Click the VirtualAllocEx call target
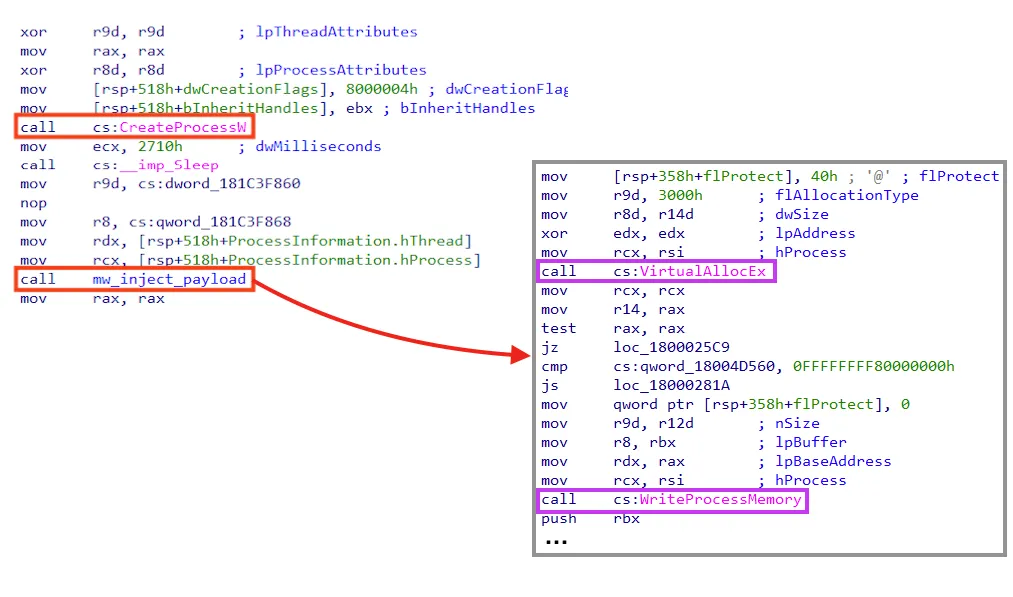This screenshot has height=597, width=1013. [x=703, y=271]
